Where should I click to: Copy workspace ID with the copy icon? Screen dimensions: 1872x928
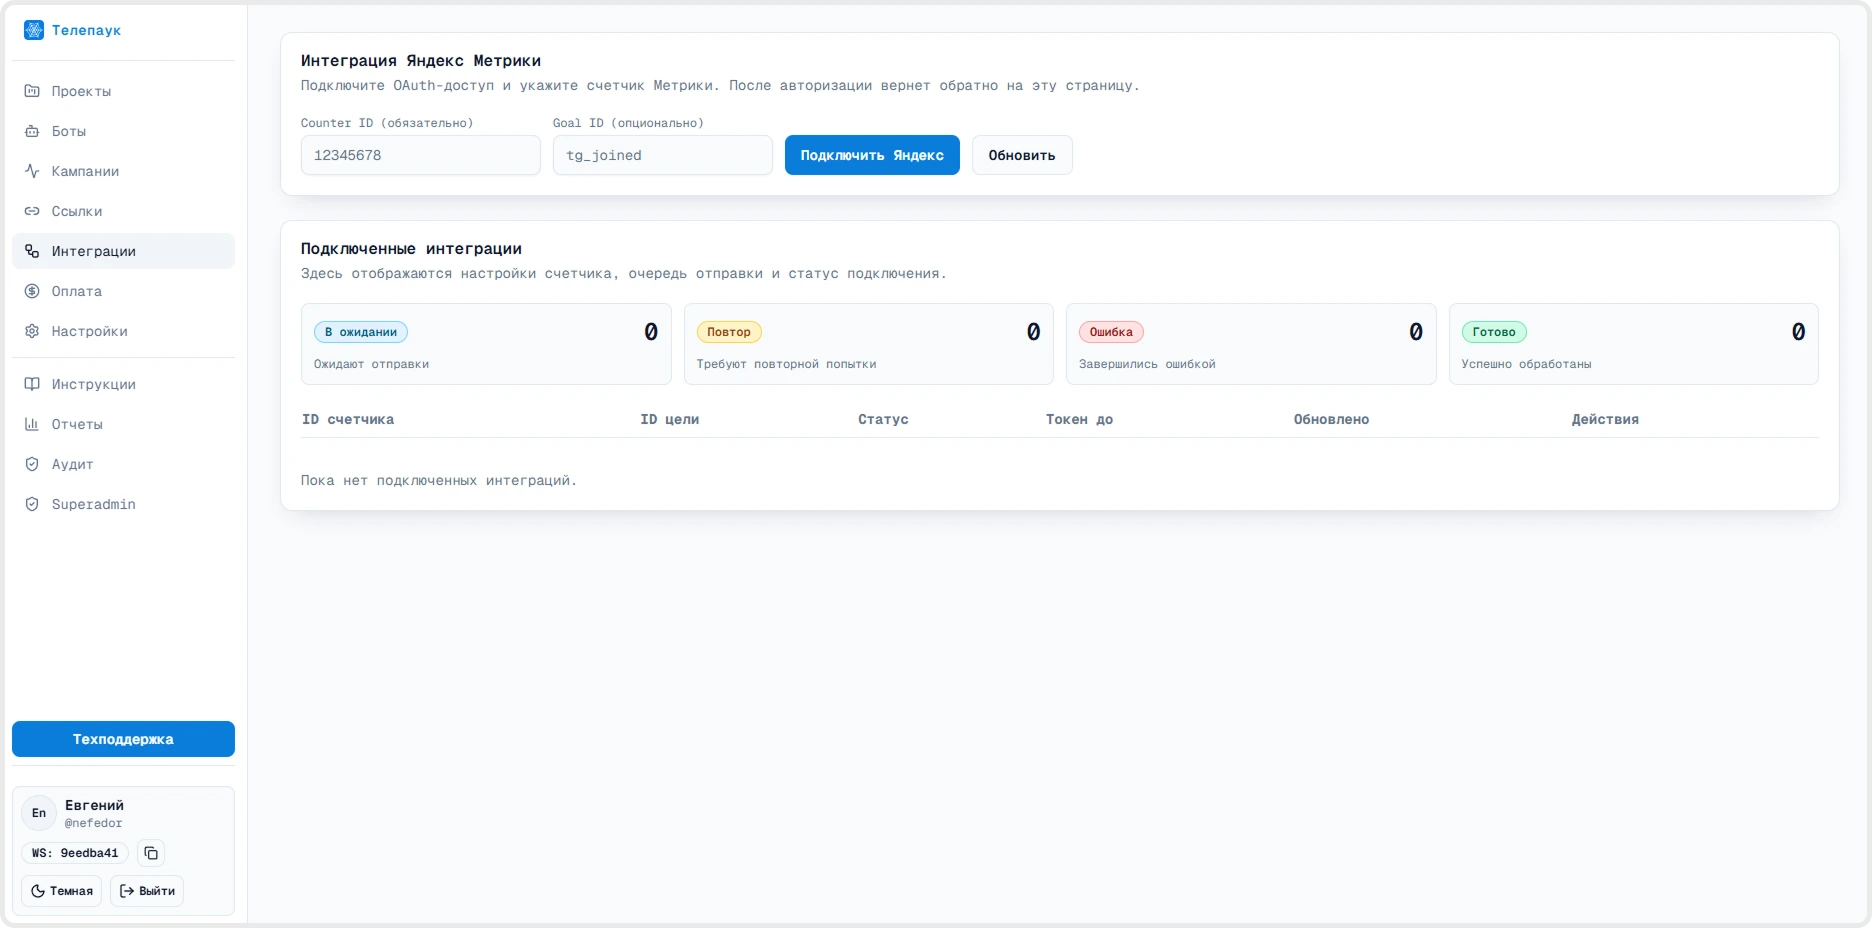[x=151, y=853]
